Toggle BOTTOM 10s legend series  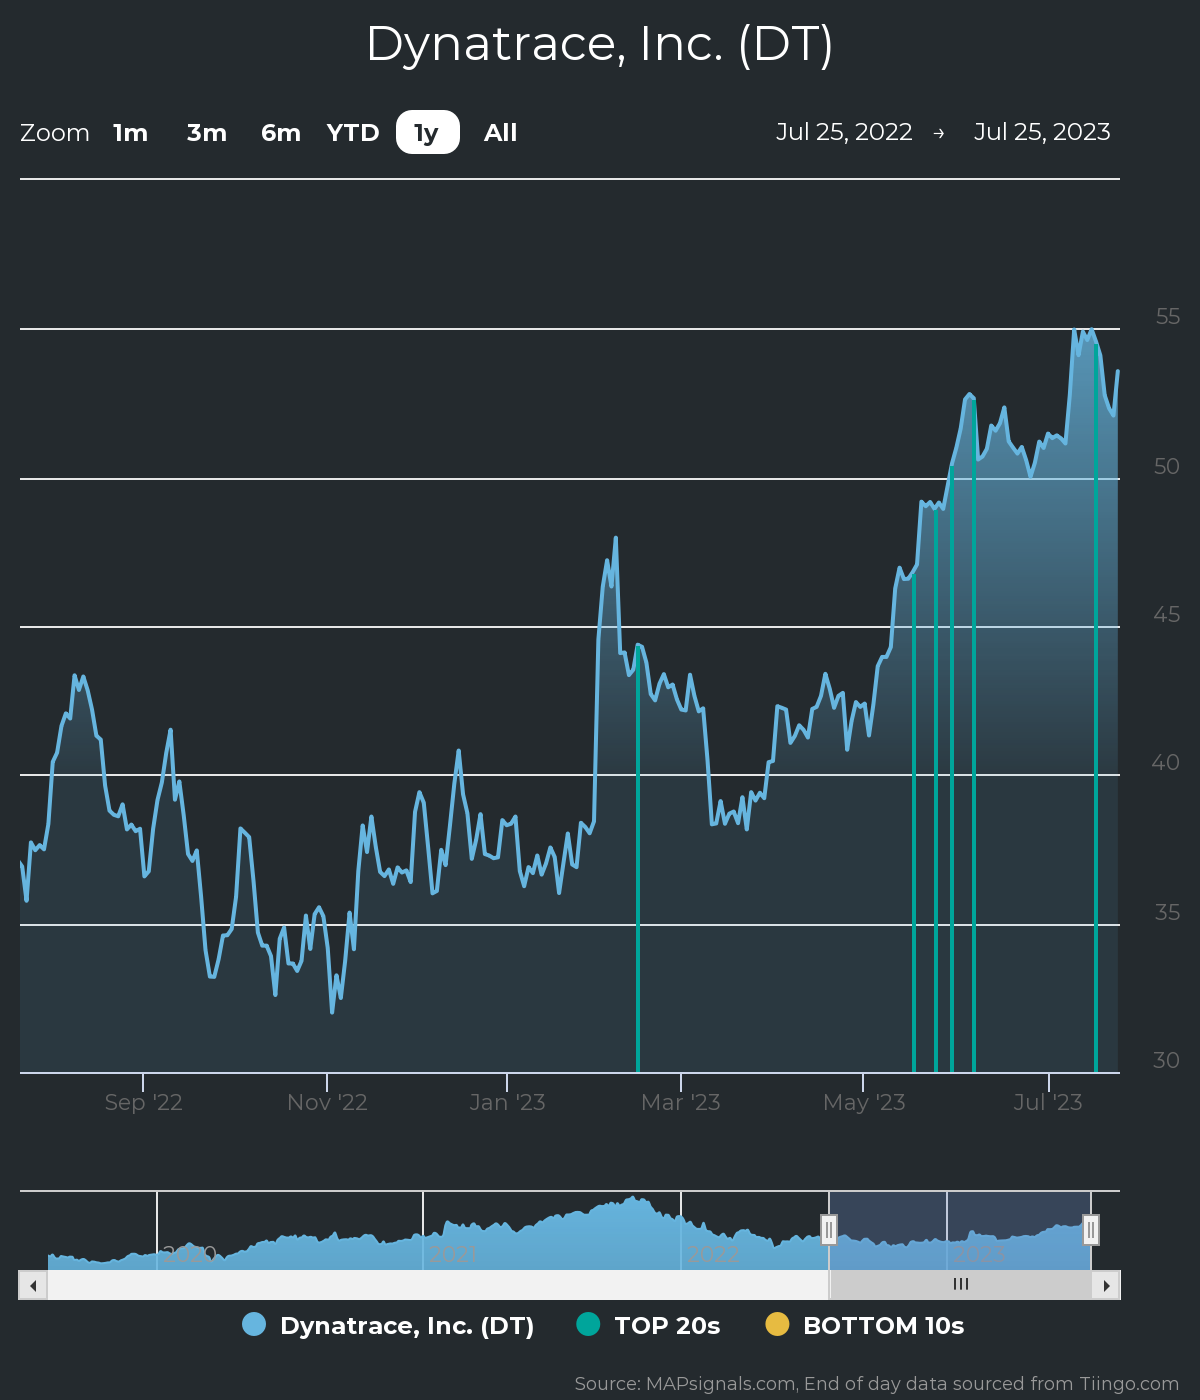click(865, 1326)
